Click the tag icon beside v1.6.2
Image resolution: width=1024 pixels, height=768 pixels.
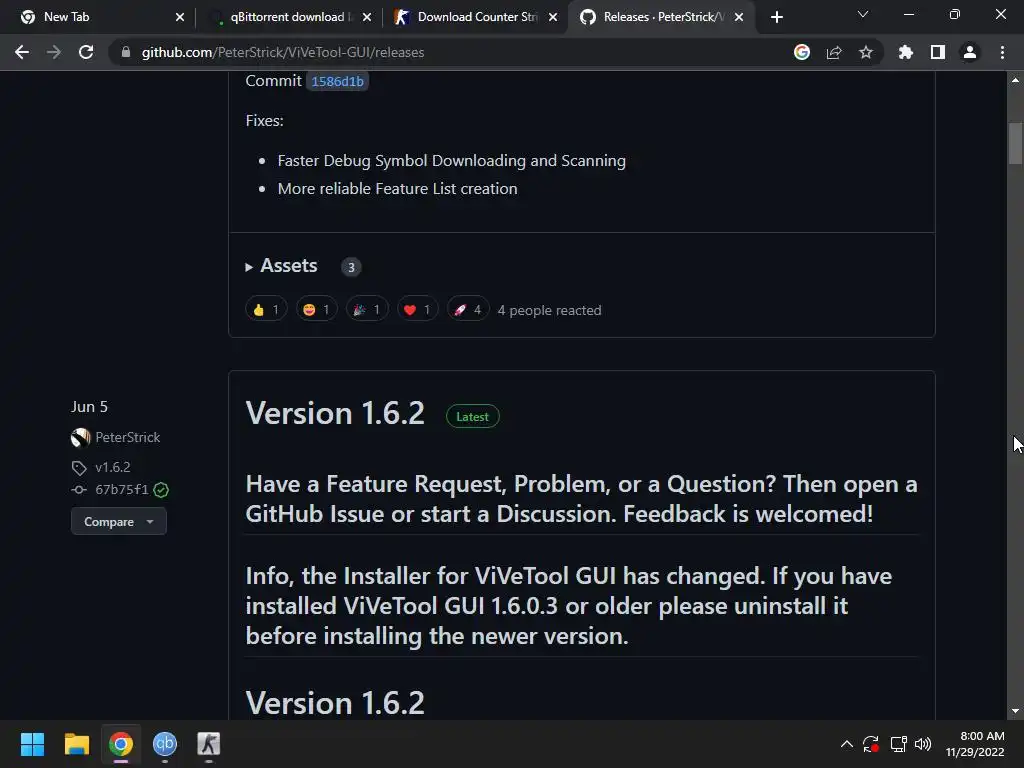79,468
